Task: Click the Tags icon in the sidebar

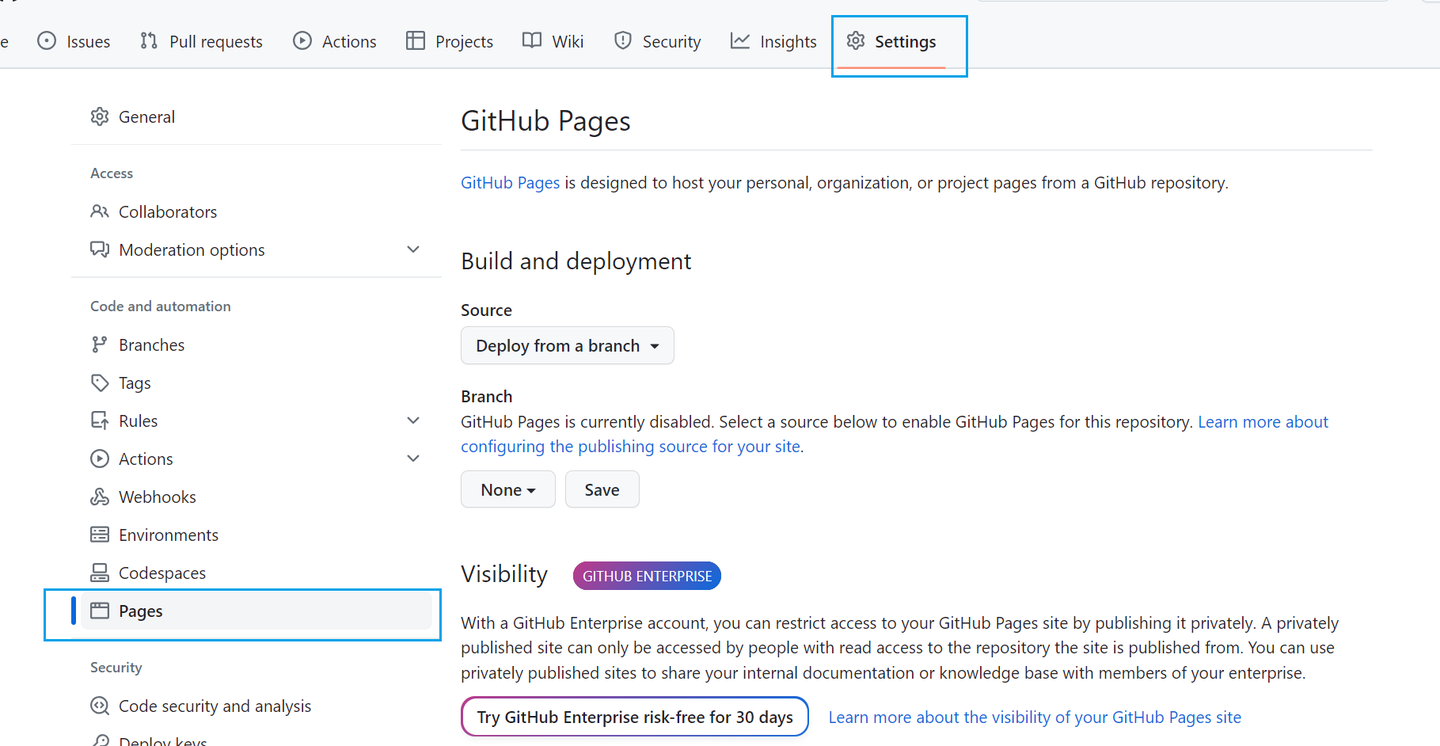Action: click(x=100, y=382)
